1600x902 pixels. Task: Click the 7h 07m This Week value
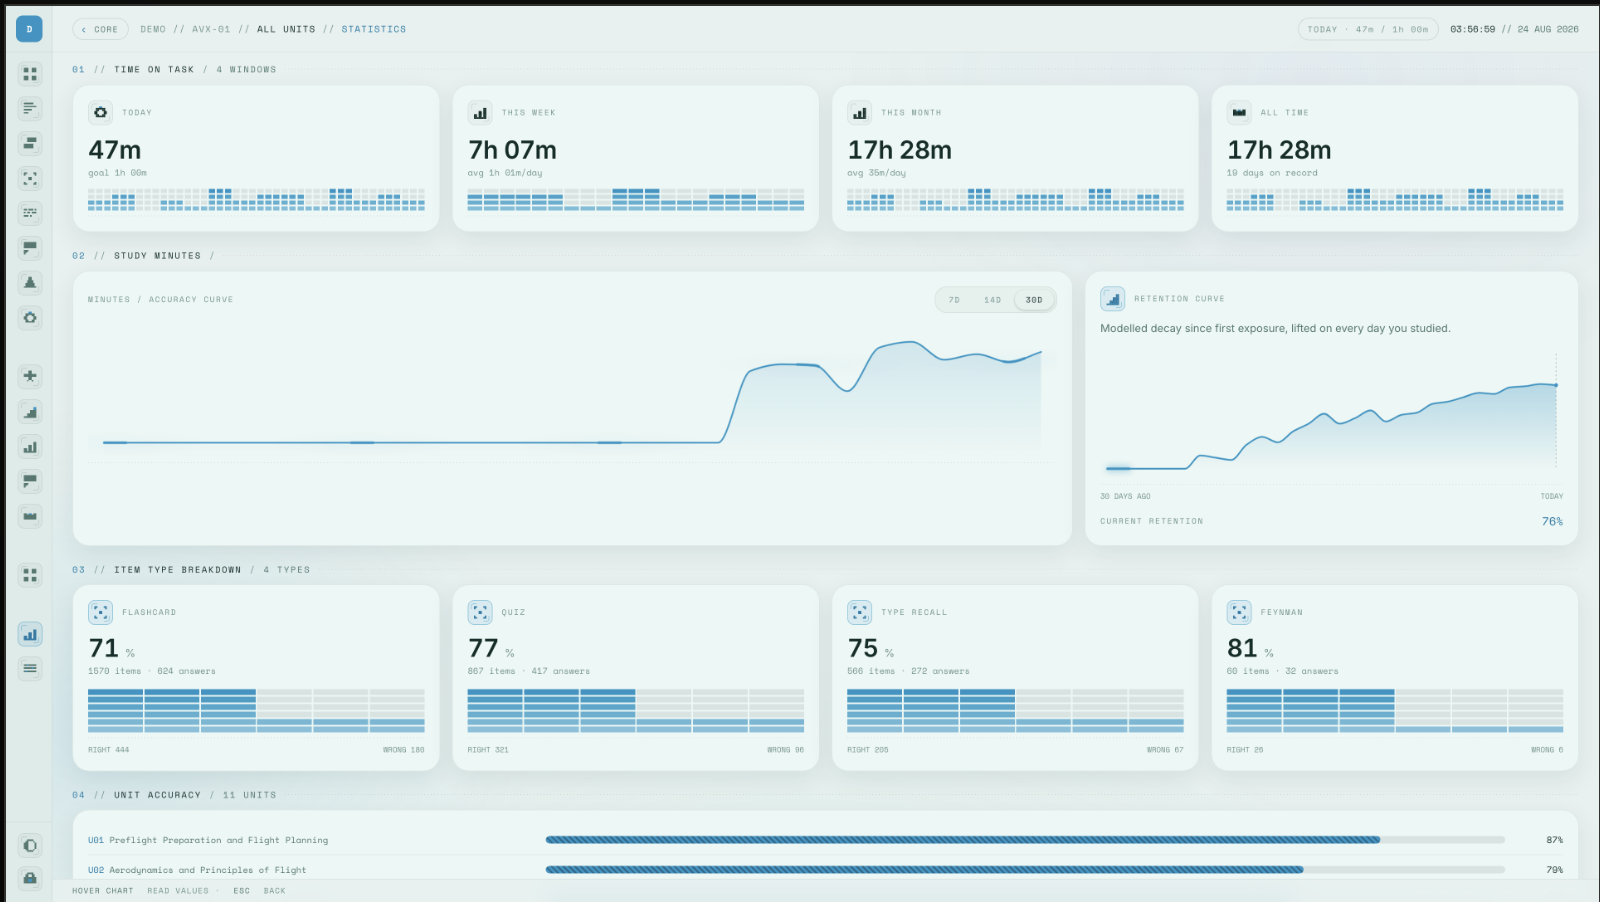pyautogui.click(x=512, y=150)
